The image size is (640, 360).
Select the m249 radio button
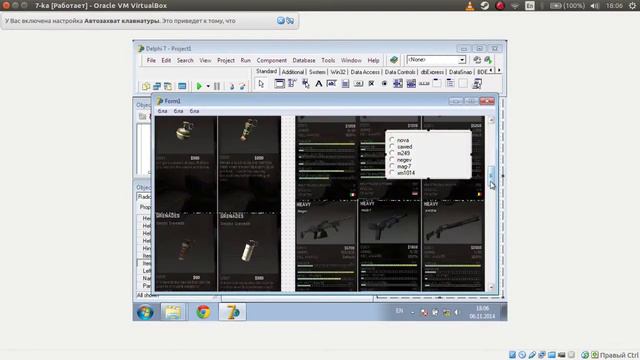coord(392,153)
